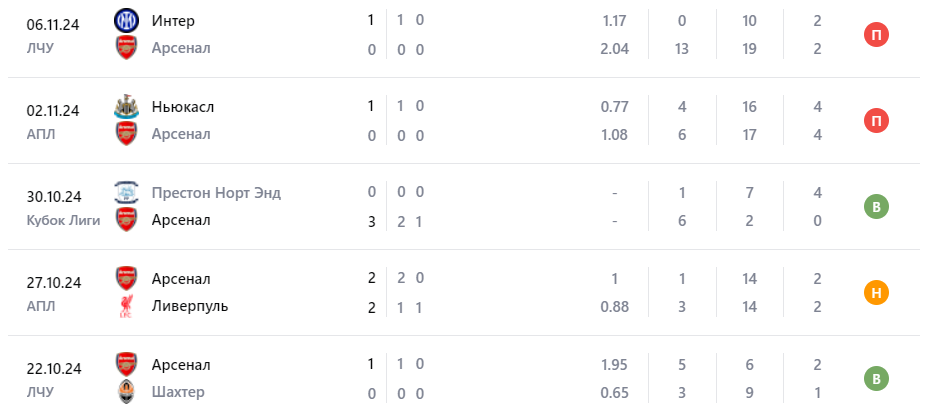Click red loss badge for Newcastle match
This screenshot has width=932, height=417.
[x=876, y=121]
